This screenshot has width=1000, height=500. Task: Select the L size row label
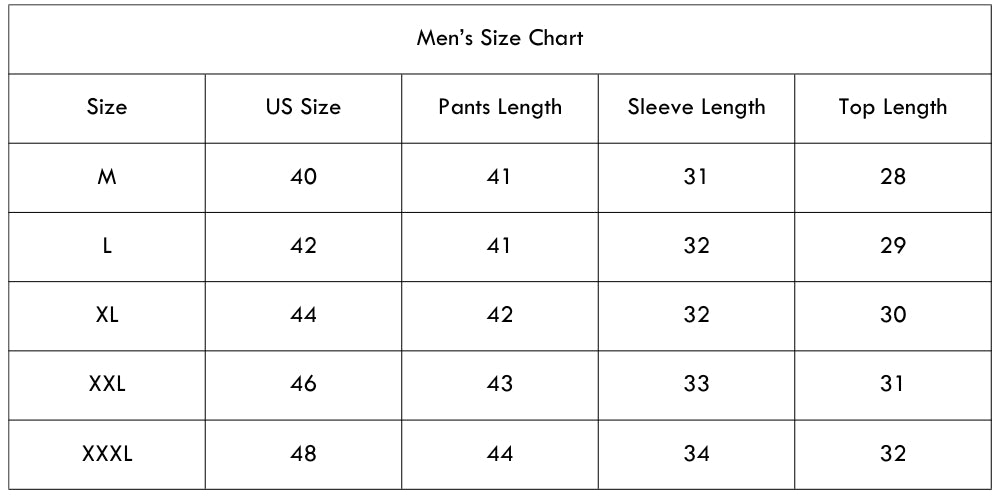107,246
